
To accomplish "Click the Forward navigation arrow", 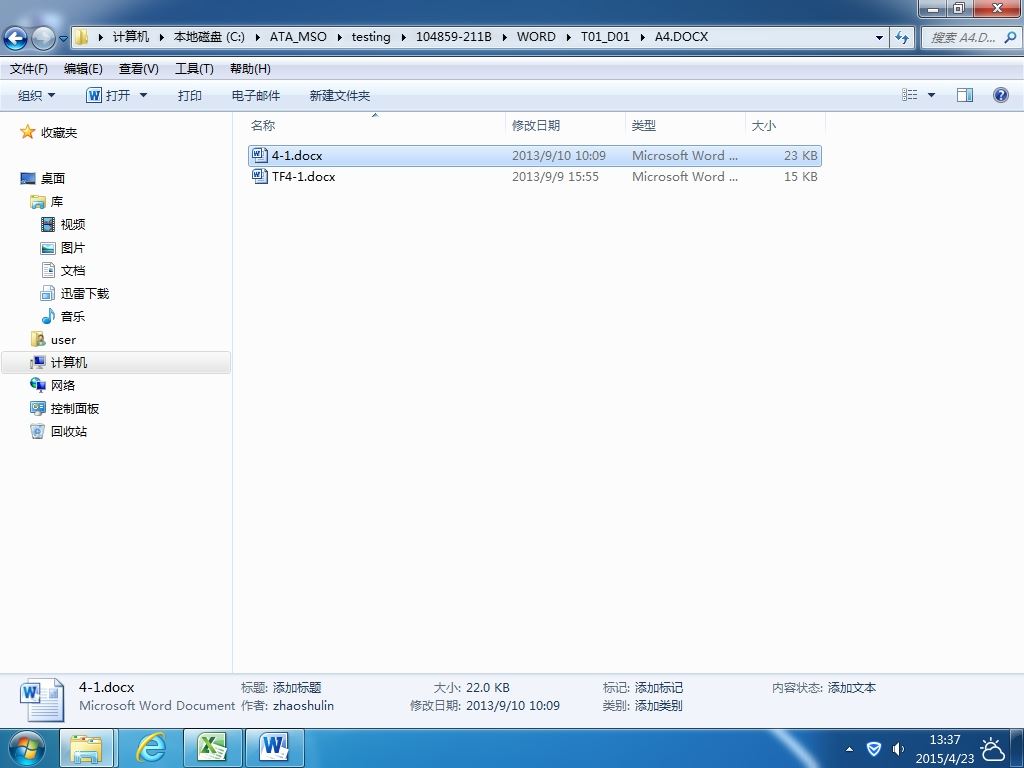I will point(43,38).
